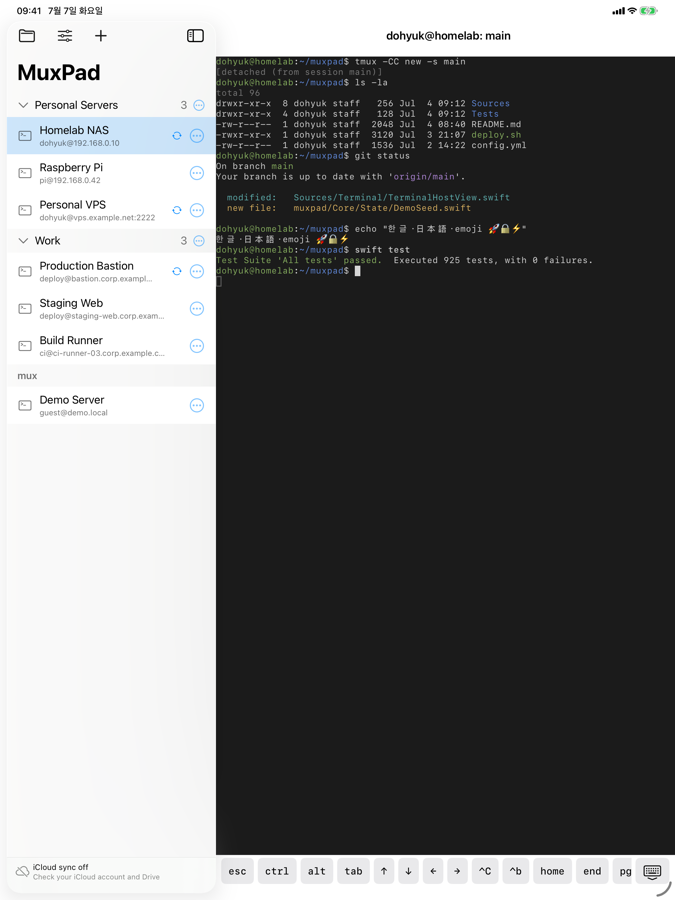Collapse the Work group
Screen dimensions: 675x900
click(x=24, y=240)
